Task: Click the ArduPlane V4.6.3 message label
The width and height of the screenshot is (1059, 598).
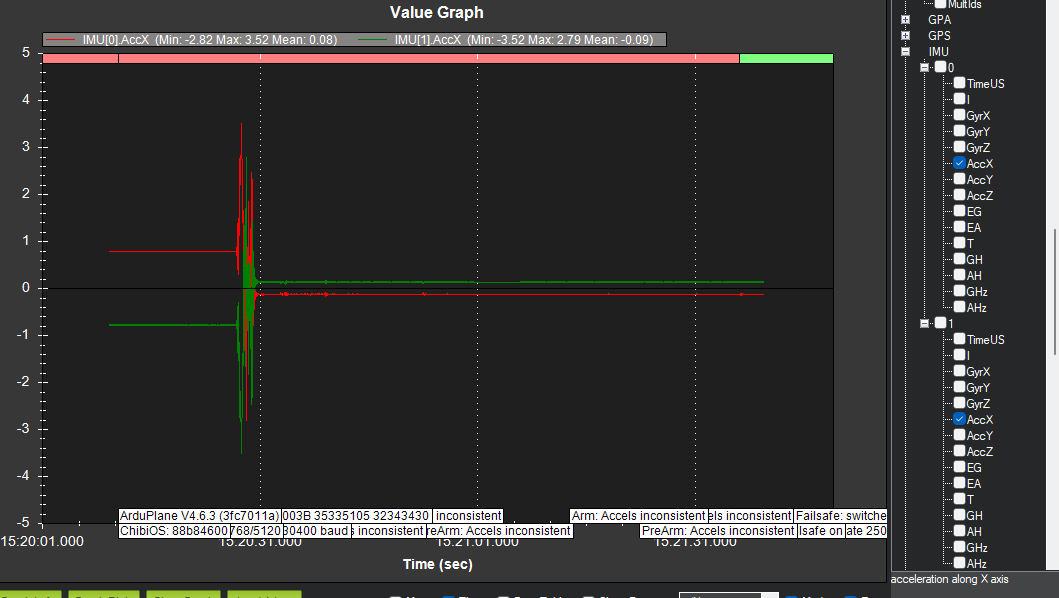Action: pos(199,516)
